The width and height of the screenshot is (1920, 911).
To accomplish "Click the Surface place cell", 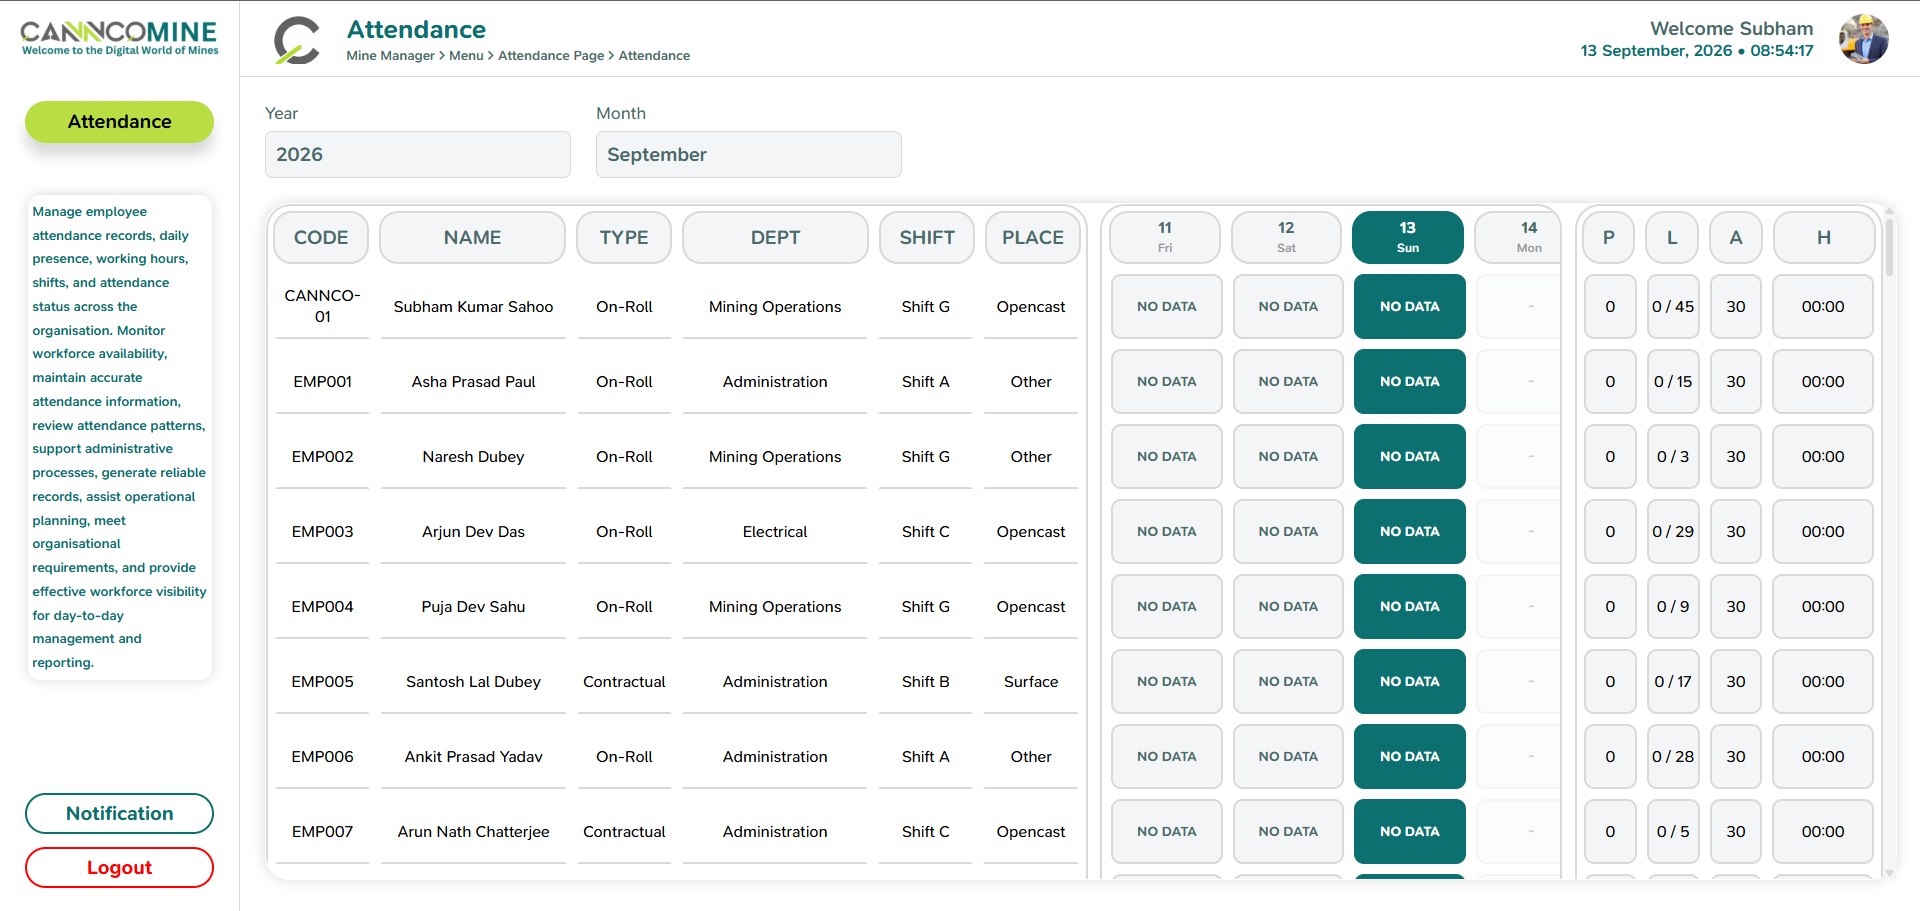I will tap(1031, 682).
